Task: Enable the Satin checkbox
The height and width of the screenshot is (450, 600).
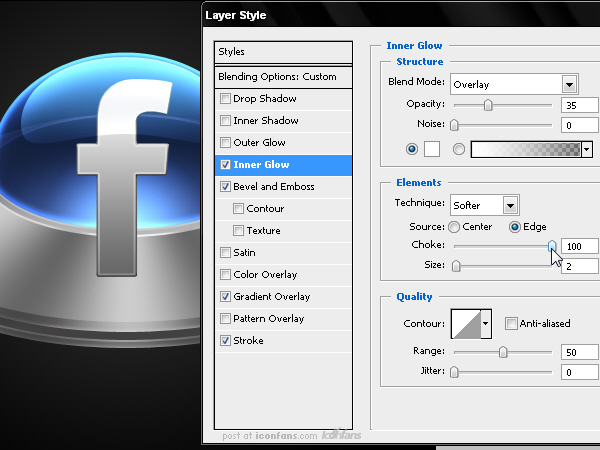Action: 225,253
